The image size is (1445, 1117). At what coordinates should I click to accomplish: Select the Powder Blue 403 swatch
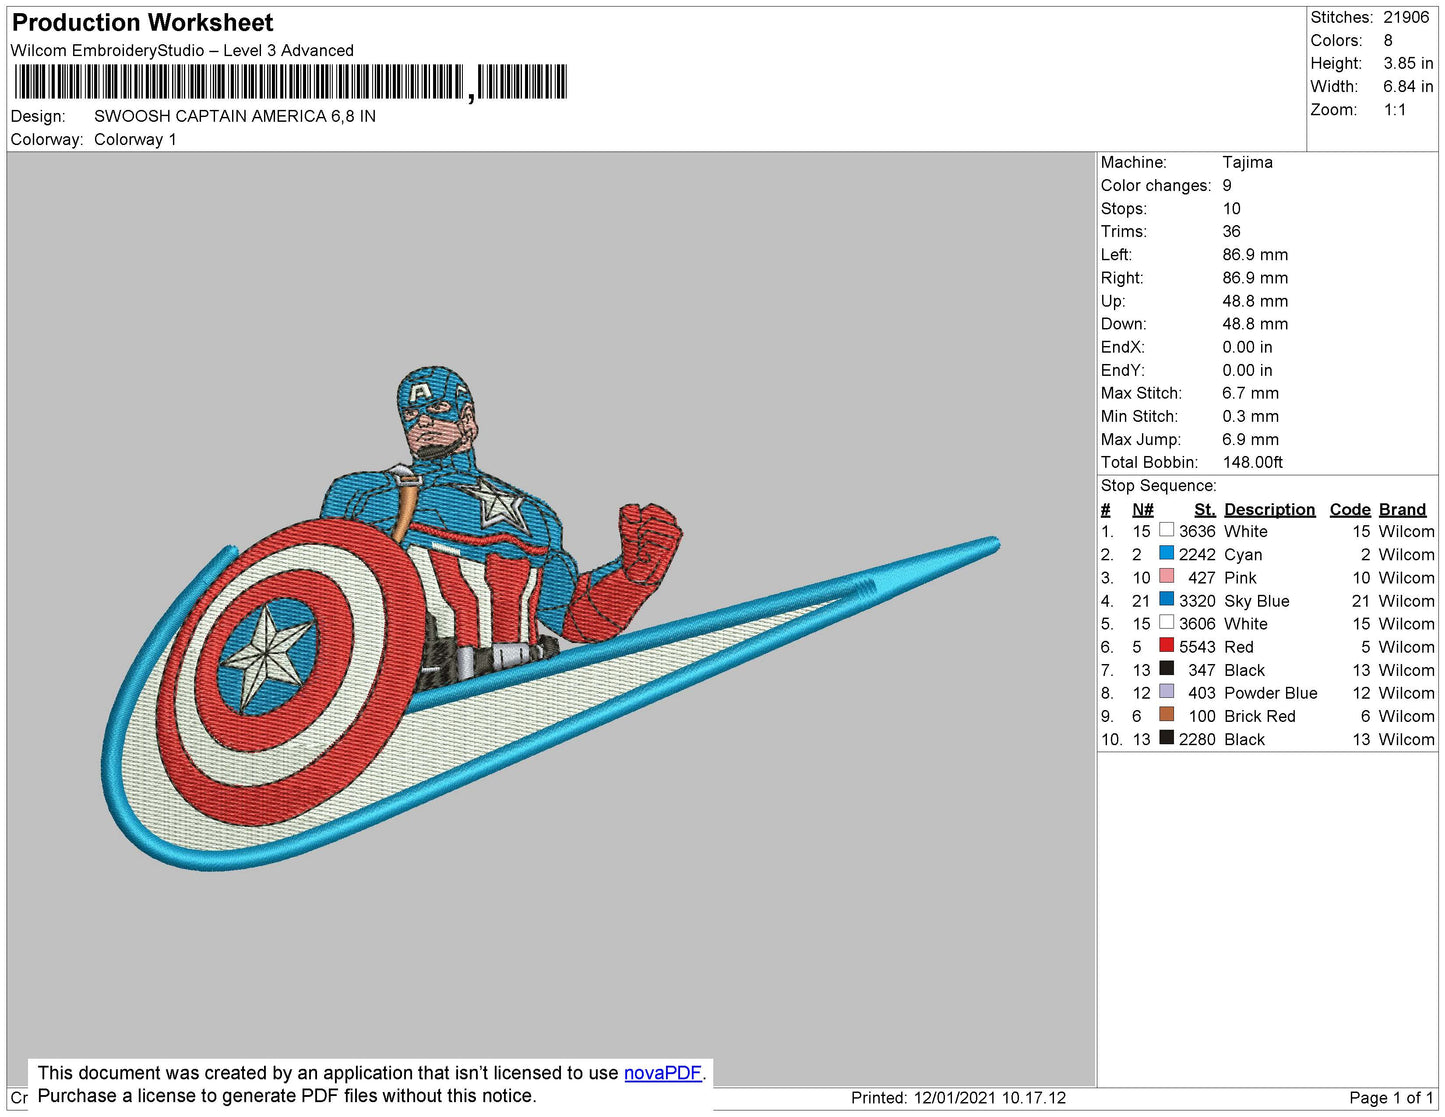pos(1166,691)
